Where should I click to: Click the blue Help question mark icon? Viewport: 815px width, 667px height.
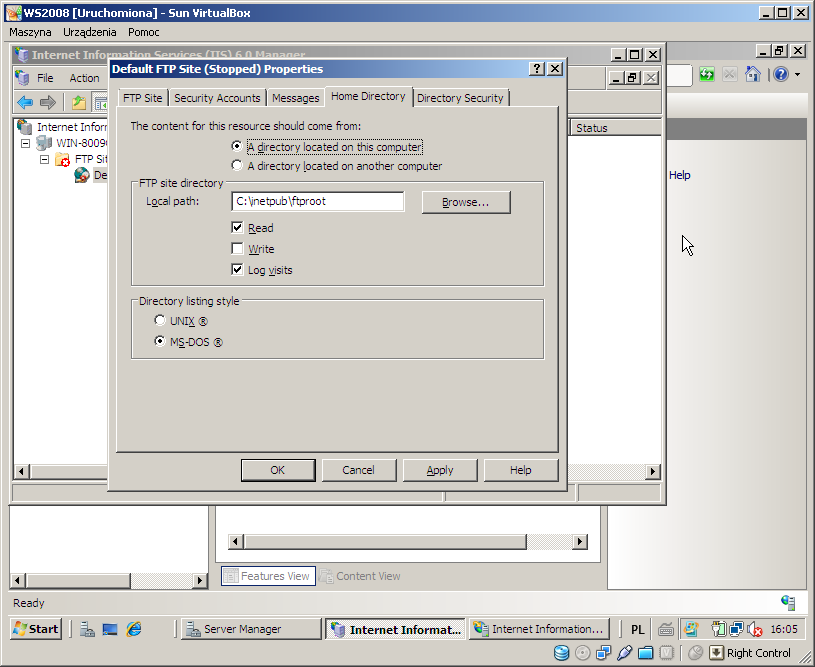click(781, 74)
